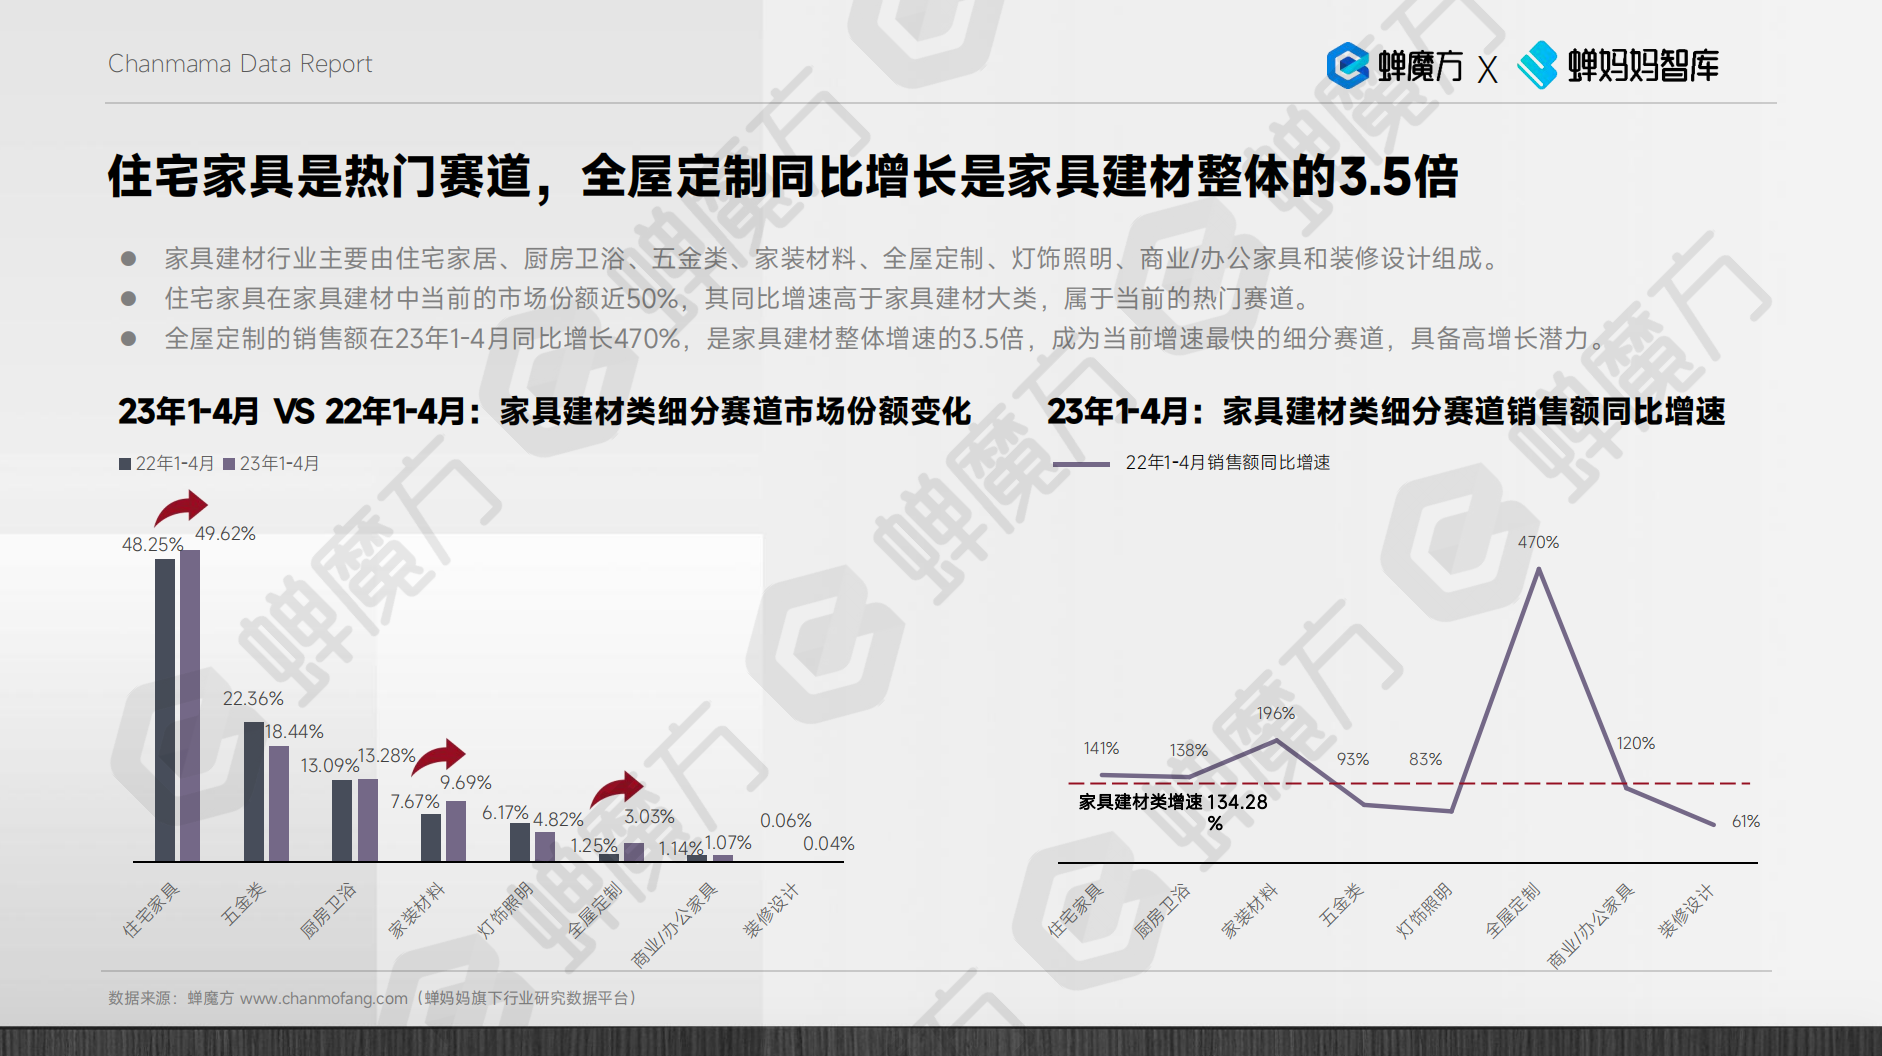The width and height of the screenshot is (1882, 1056).
Task: Click the 1.14% data label
Action: coord(681,849)
